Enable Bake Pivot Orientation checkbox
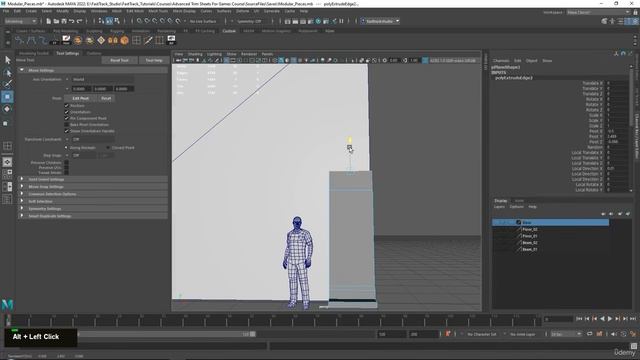The image size is (640, 360). point(67,124)
